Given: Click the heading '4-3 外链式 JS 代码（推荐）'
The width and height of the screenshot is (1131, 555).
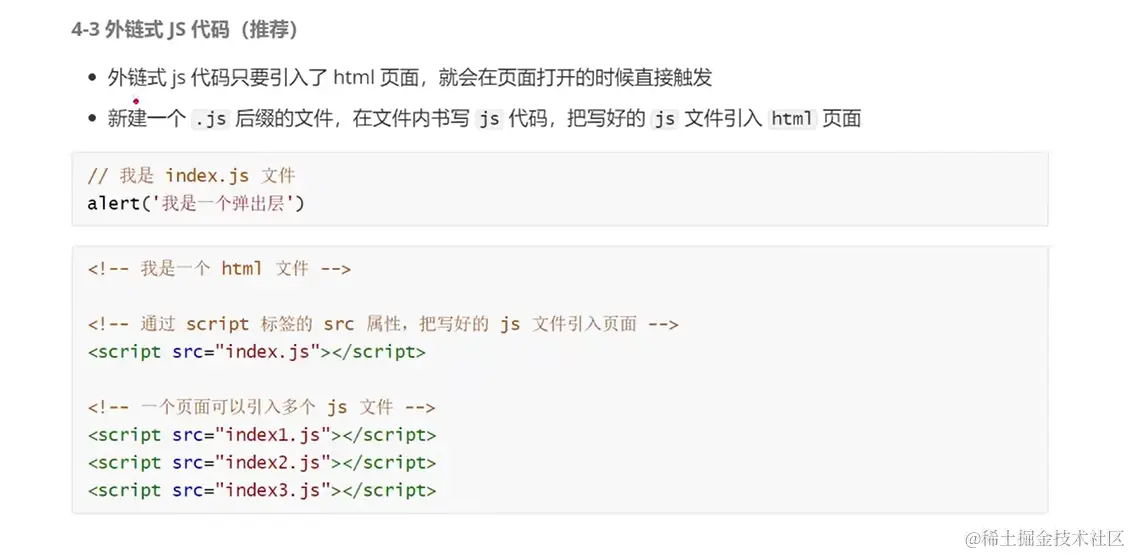Looking at the screenshot, I should [185, 30].
